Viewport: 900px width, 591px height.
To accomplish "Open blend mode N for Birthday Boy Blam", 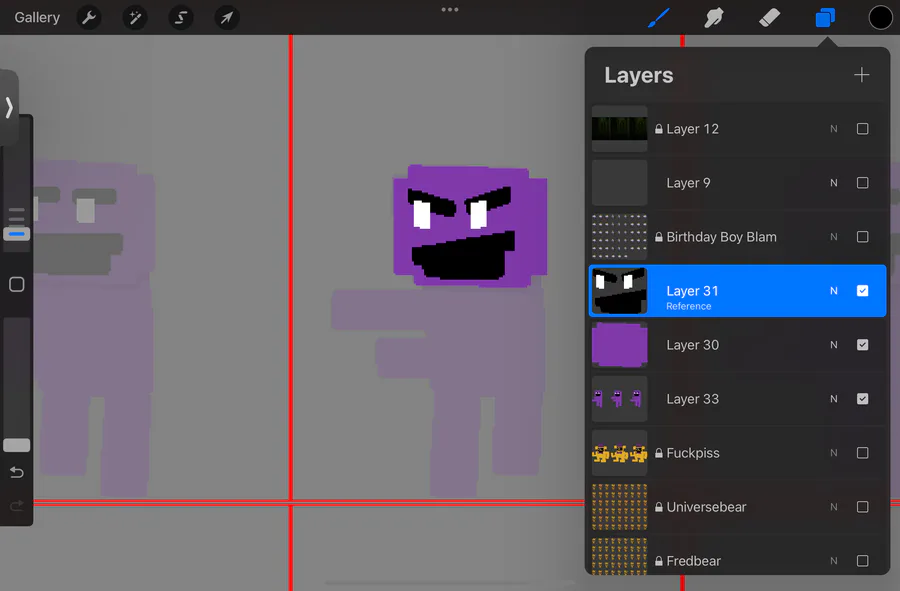I will 833,237.
